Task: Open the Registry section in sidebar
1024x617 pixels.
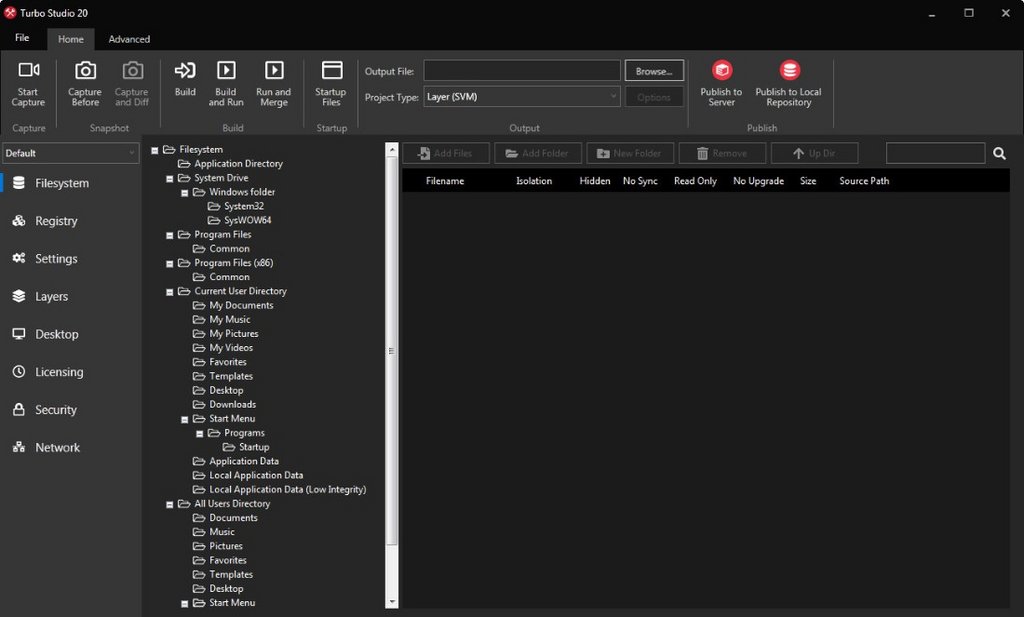Action: click(71, 221)
